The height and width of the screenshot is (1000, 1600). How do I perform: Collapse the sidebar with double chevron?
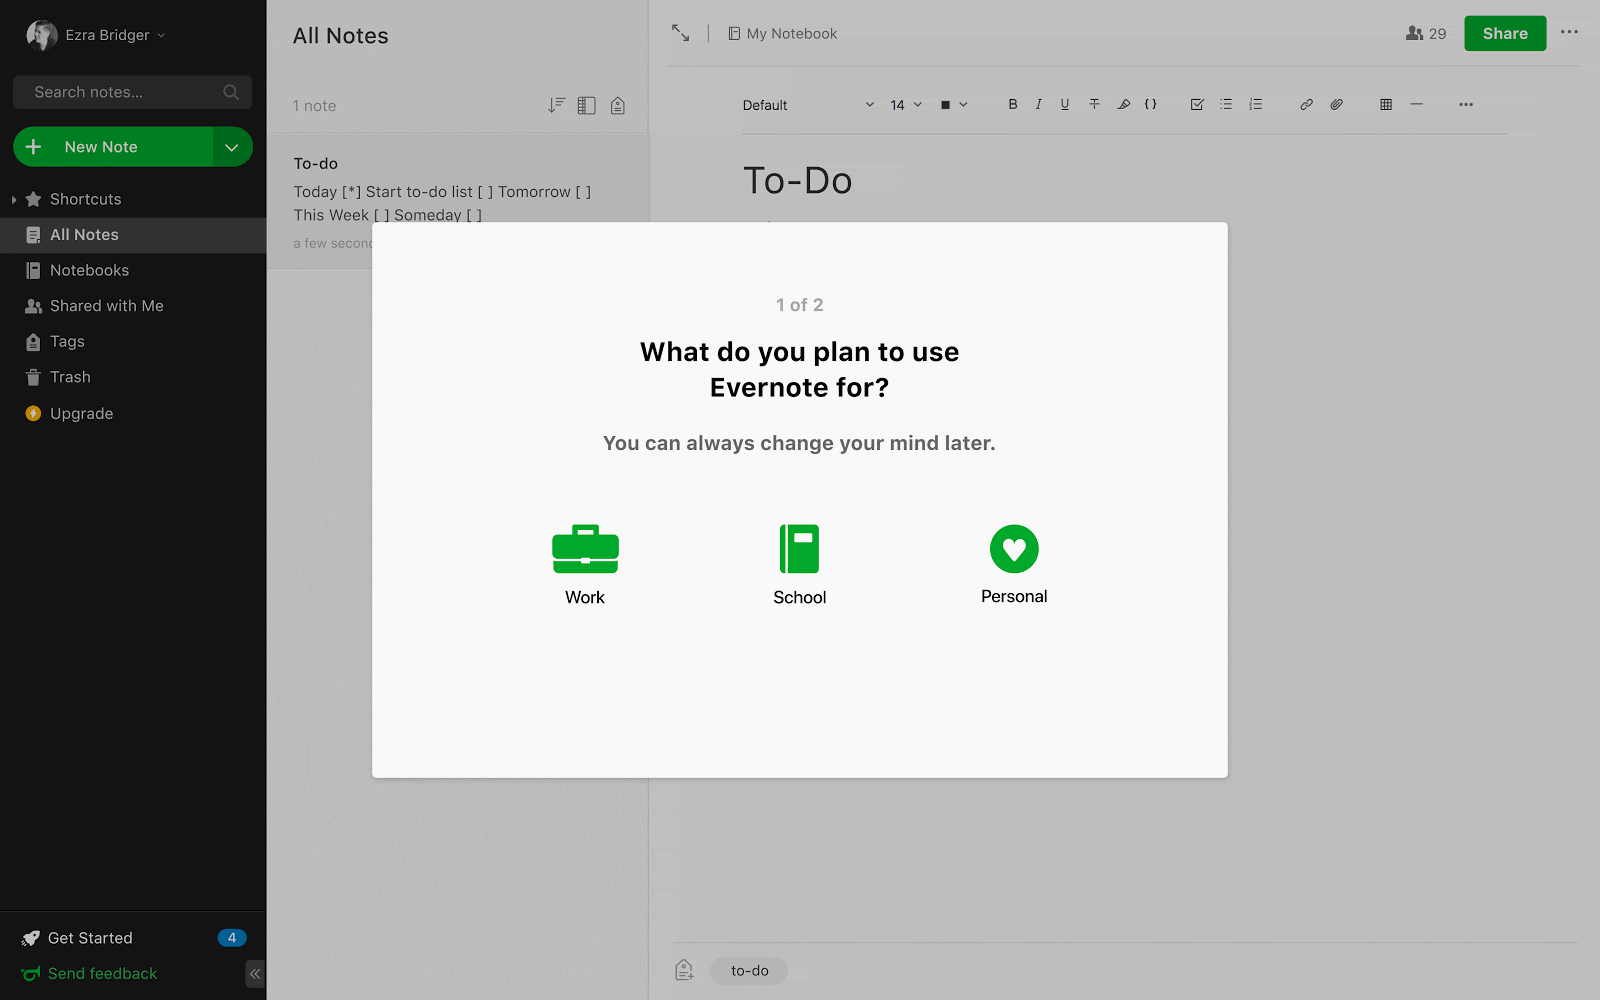255,973
